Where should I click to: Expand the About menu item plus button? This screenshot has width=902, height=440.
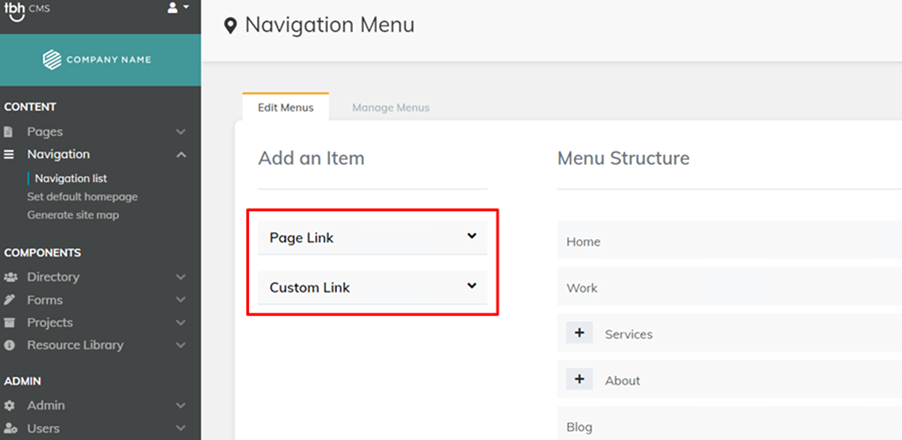click(579, 379)
